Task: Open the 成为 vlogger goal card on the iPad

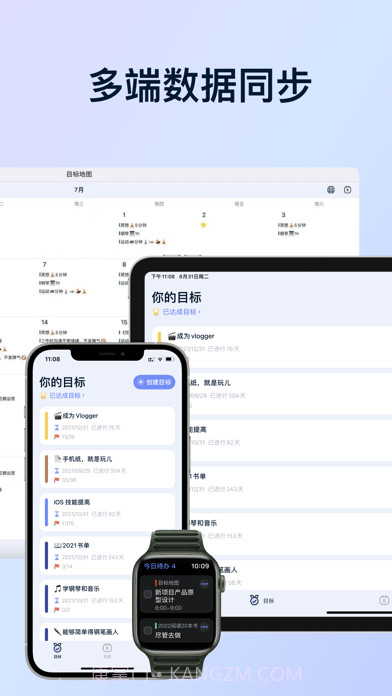Action: (x=272, y=347)
